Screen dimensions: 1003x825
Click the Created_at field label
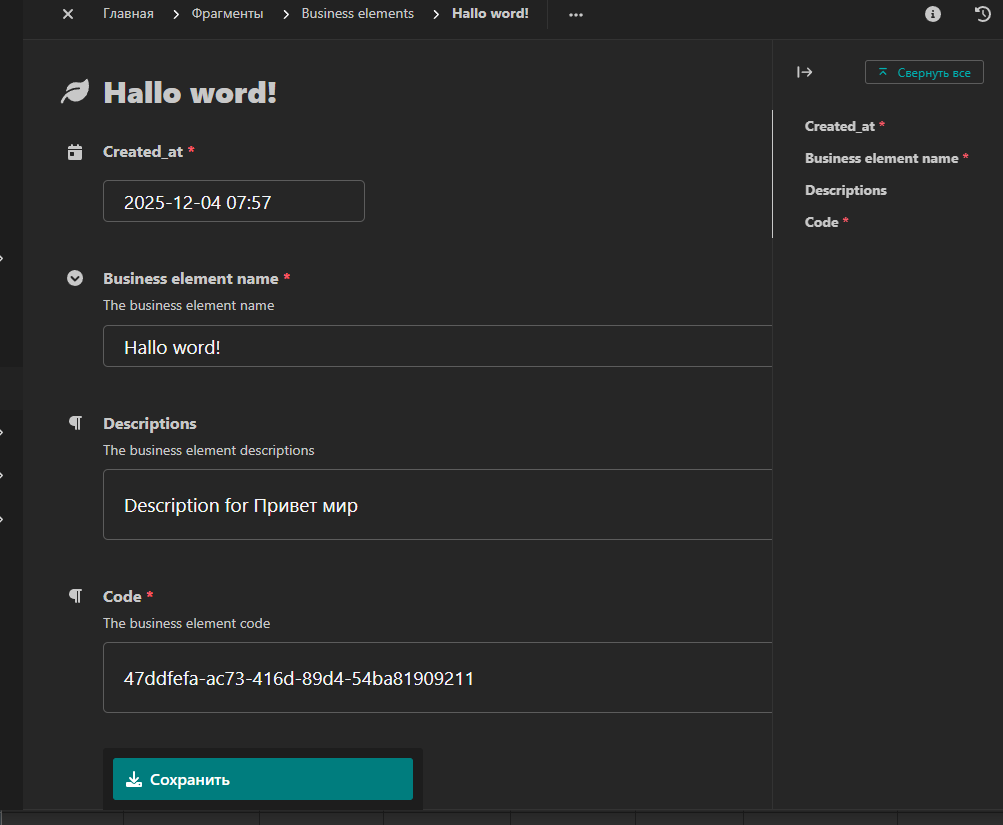pos(143,152)
